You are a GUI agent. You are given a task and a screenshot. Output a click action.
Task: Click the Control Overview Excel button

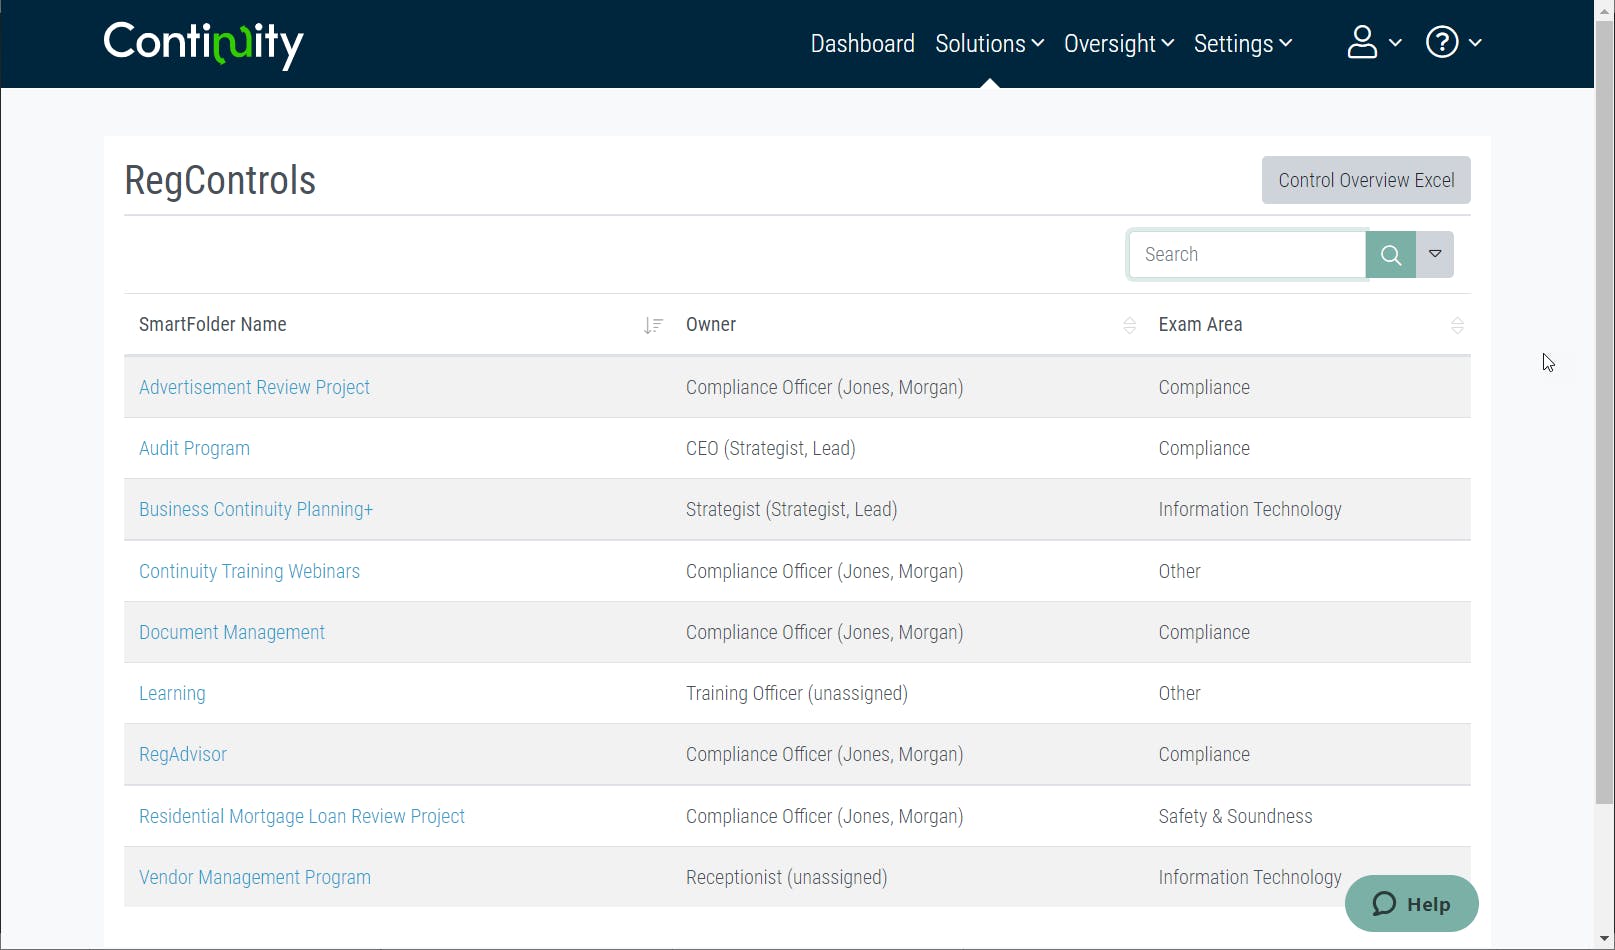[1366, 180]
